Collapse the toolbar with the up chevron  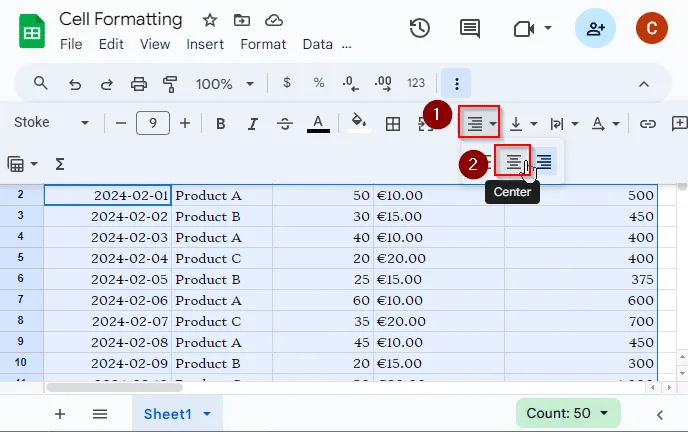click(644, 84)
